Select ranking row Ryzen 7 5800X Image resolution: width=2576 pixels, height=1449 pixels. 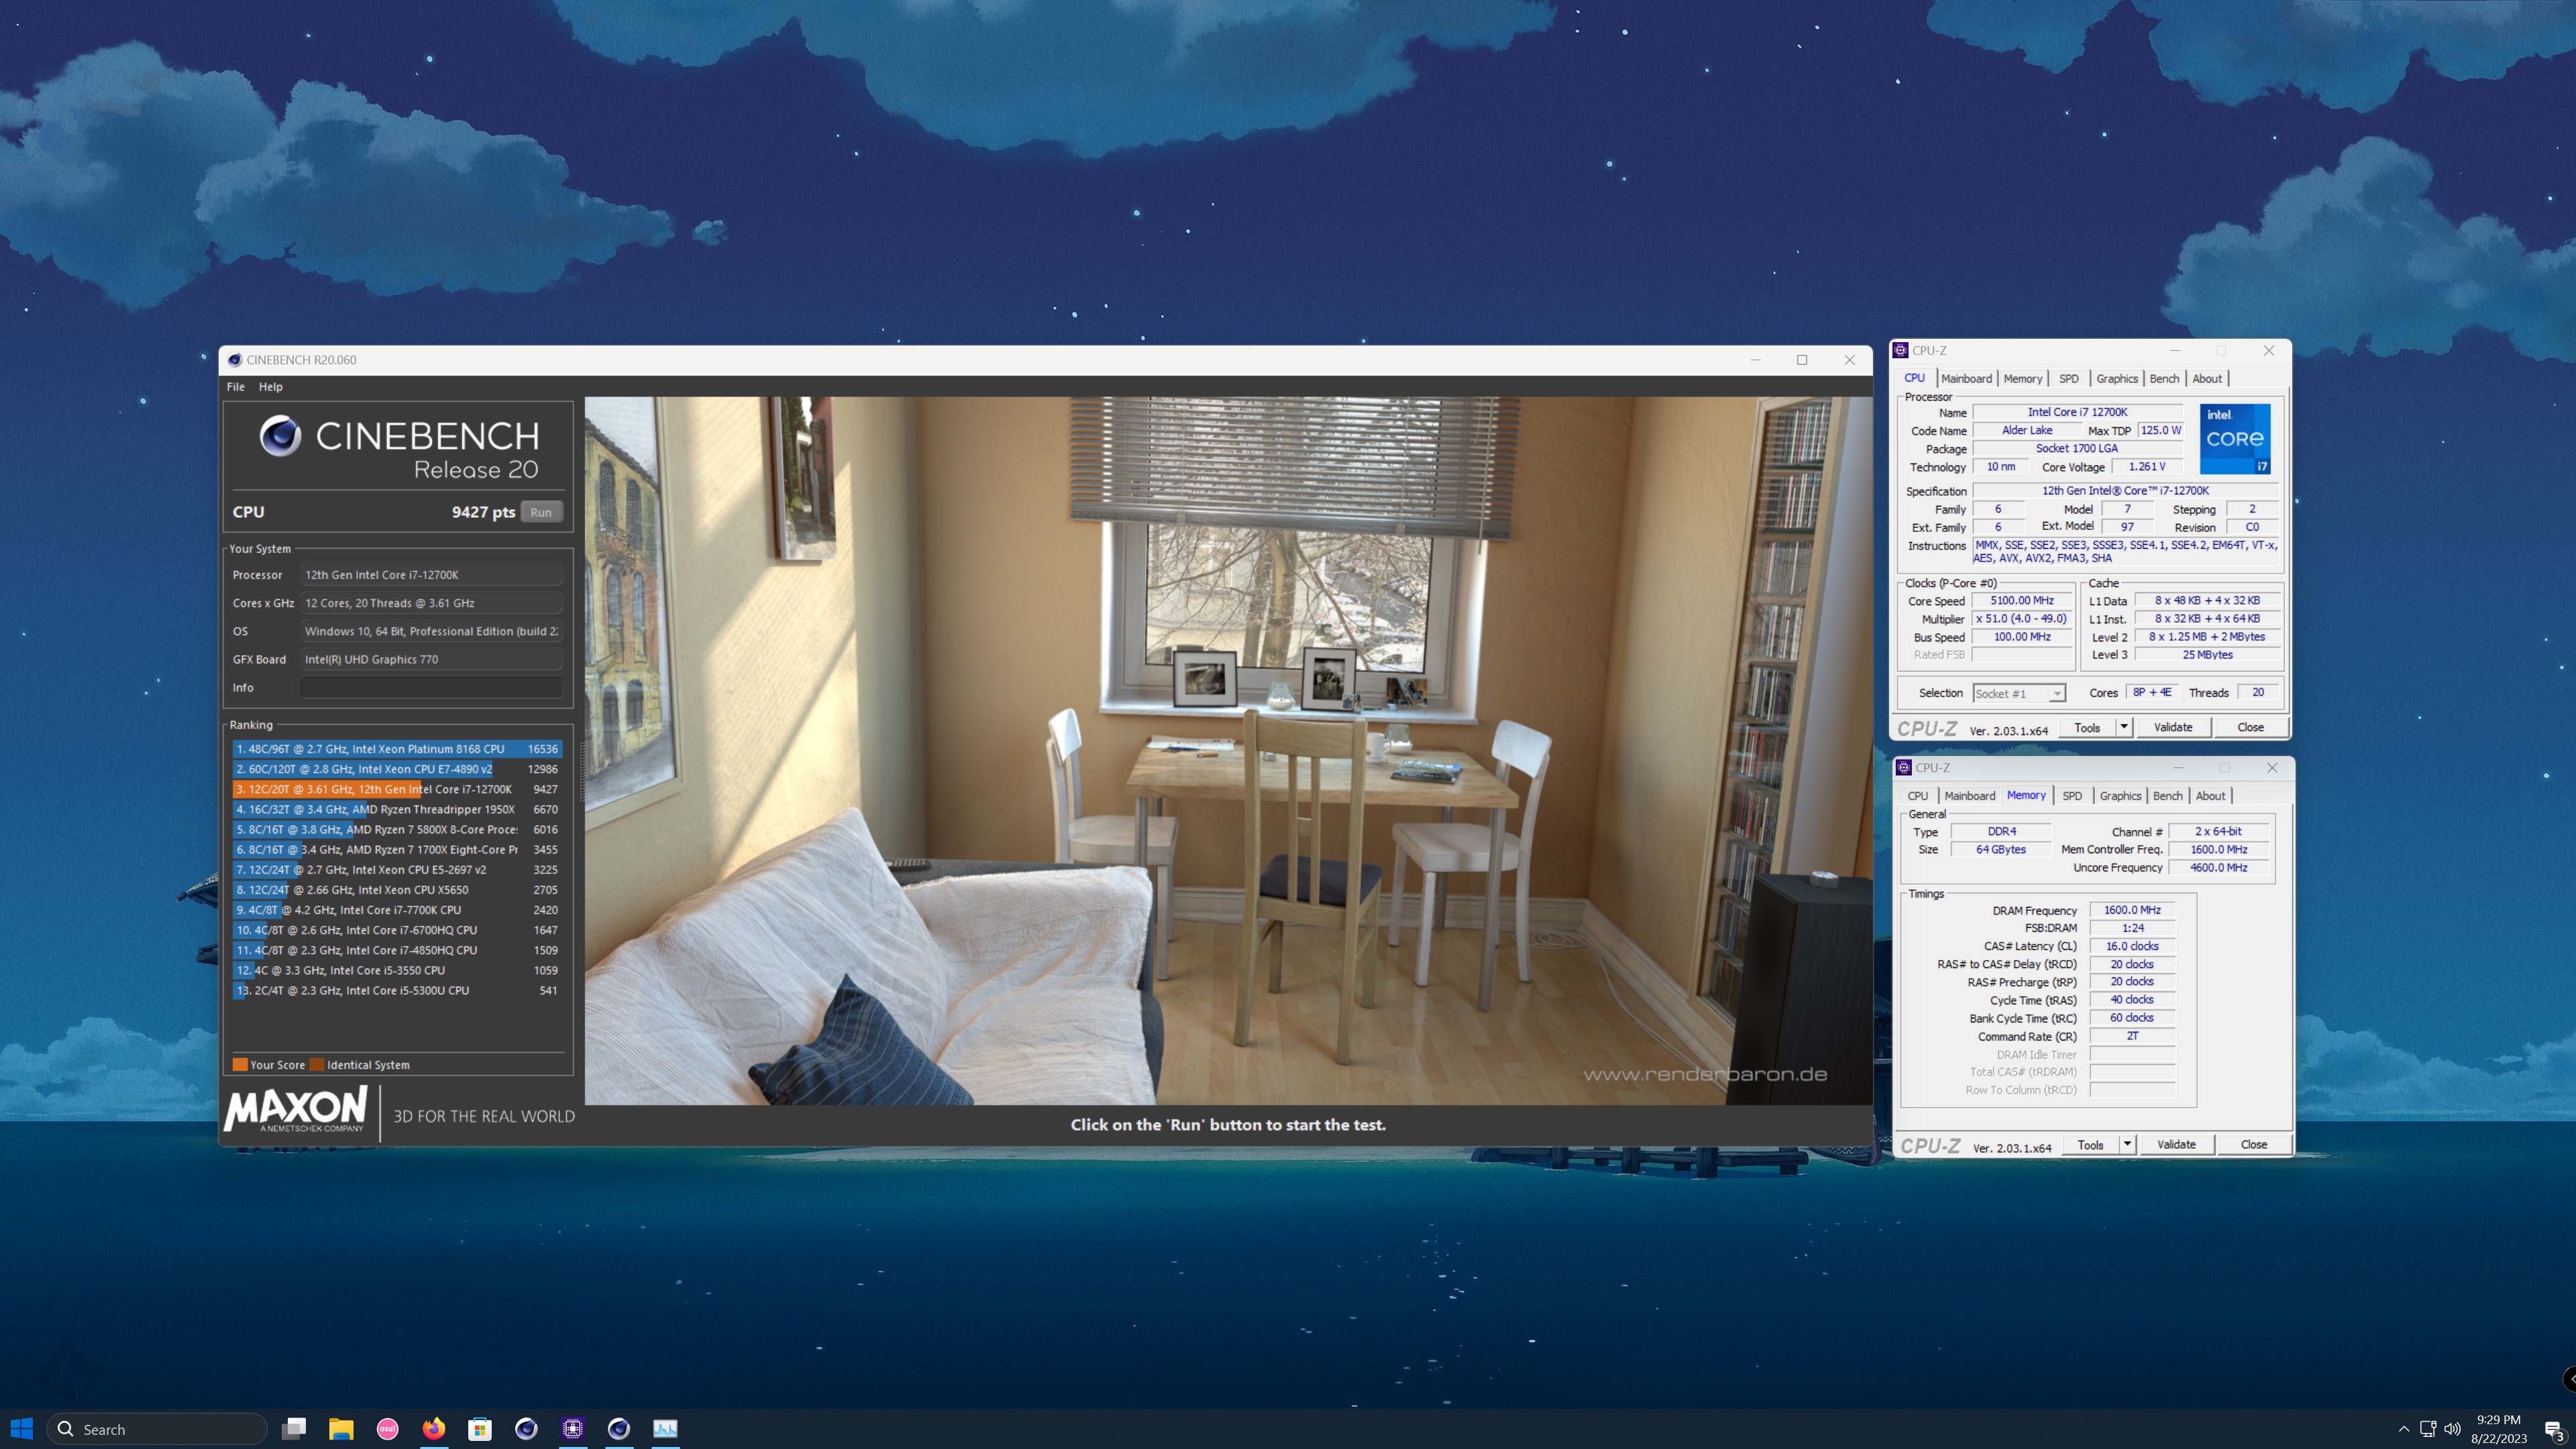397,829
